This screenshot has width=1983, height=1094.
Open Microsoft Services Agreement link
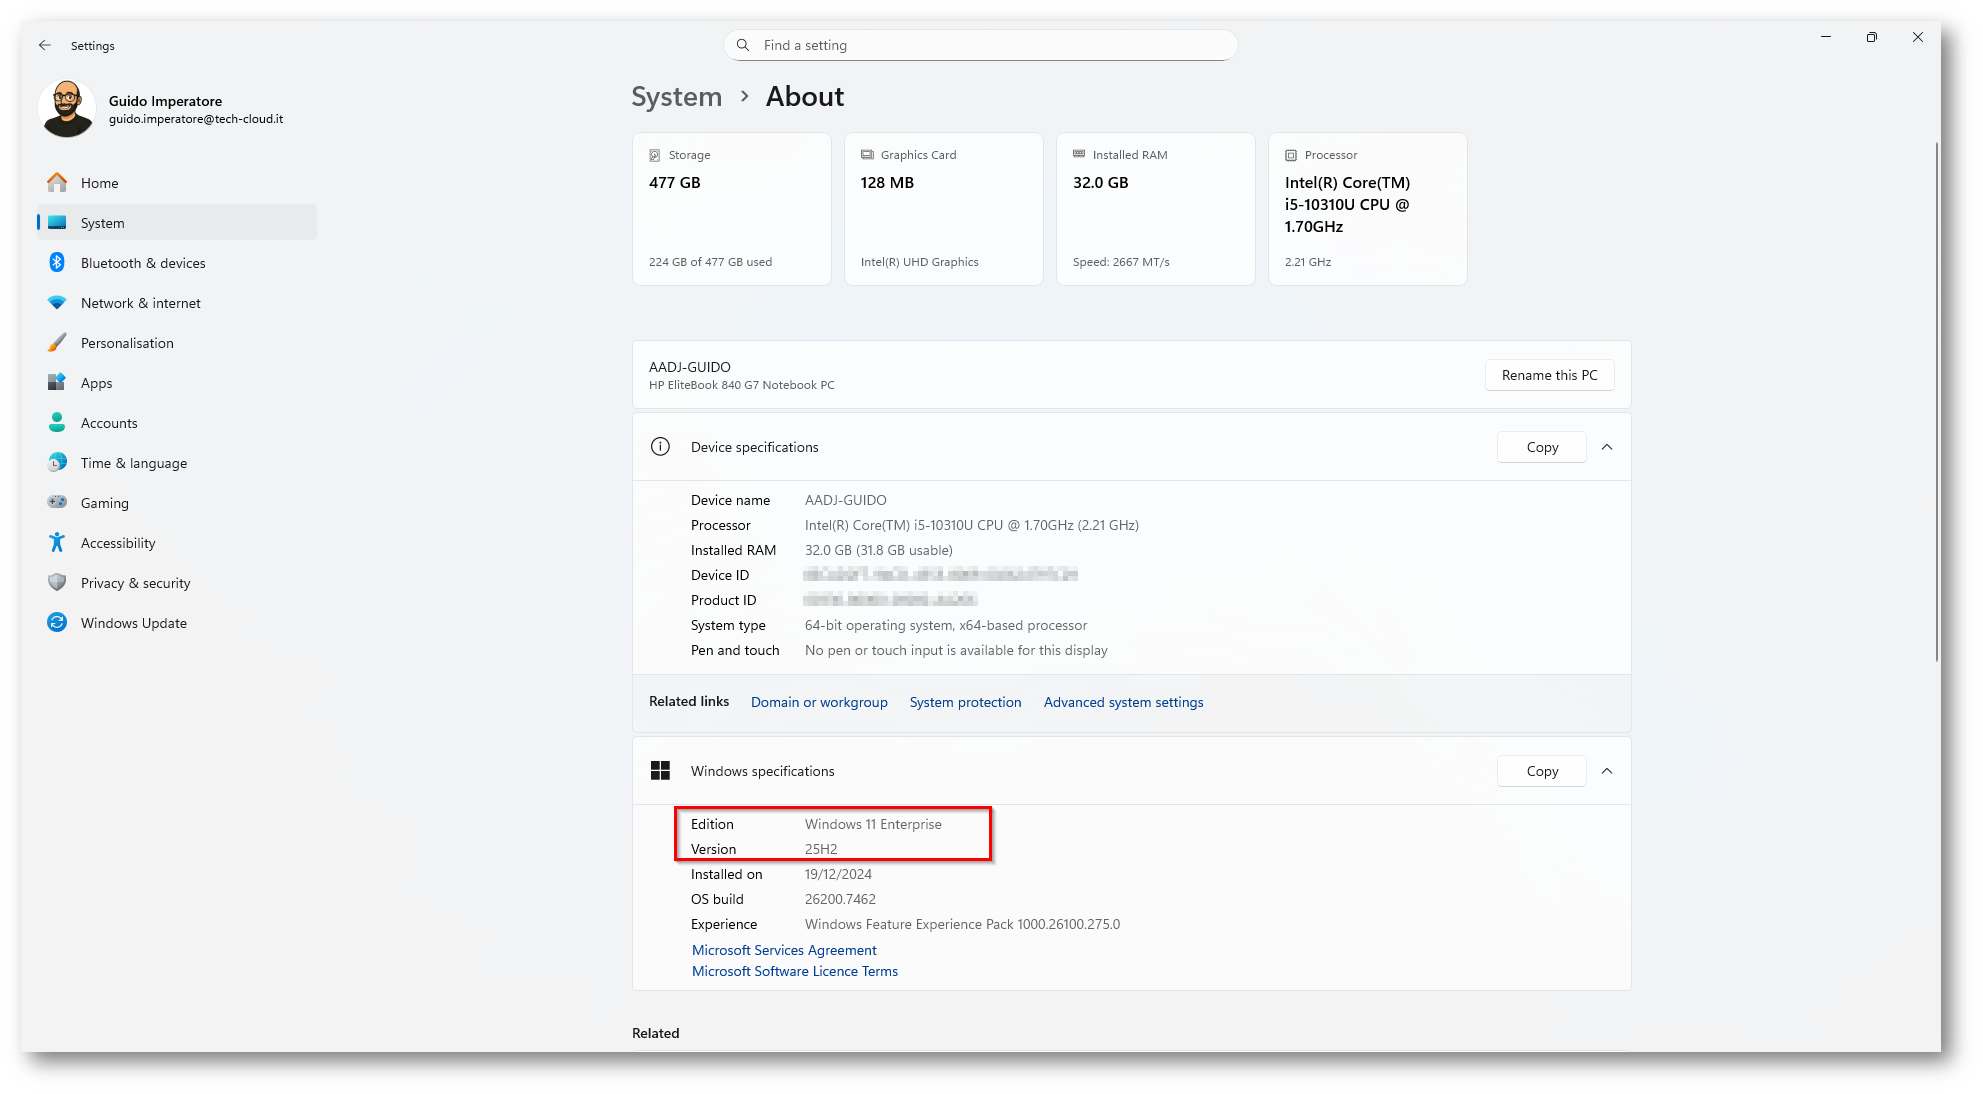pyautogui.click(x=784, y=950)
